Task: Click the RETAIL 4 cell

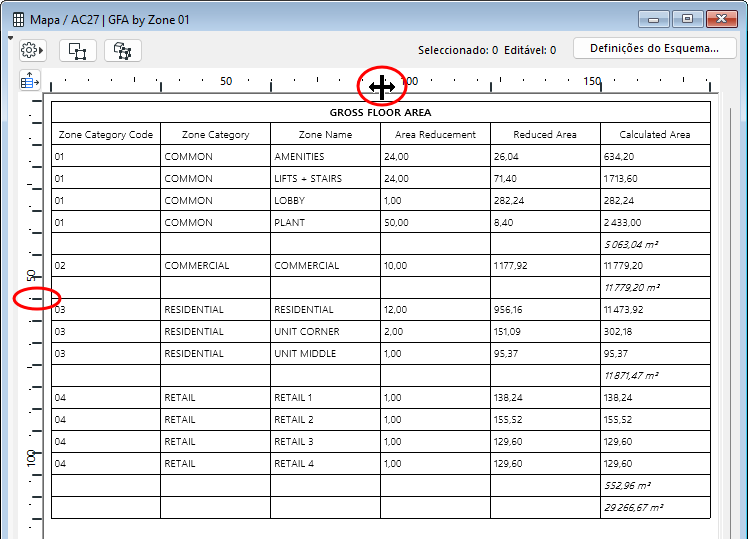Action: point(325,463)
